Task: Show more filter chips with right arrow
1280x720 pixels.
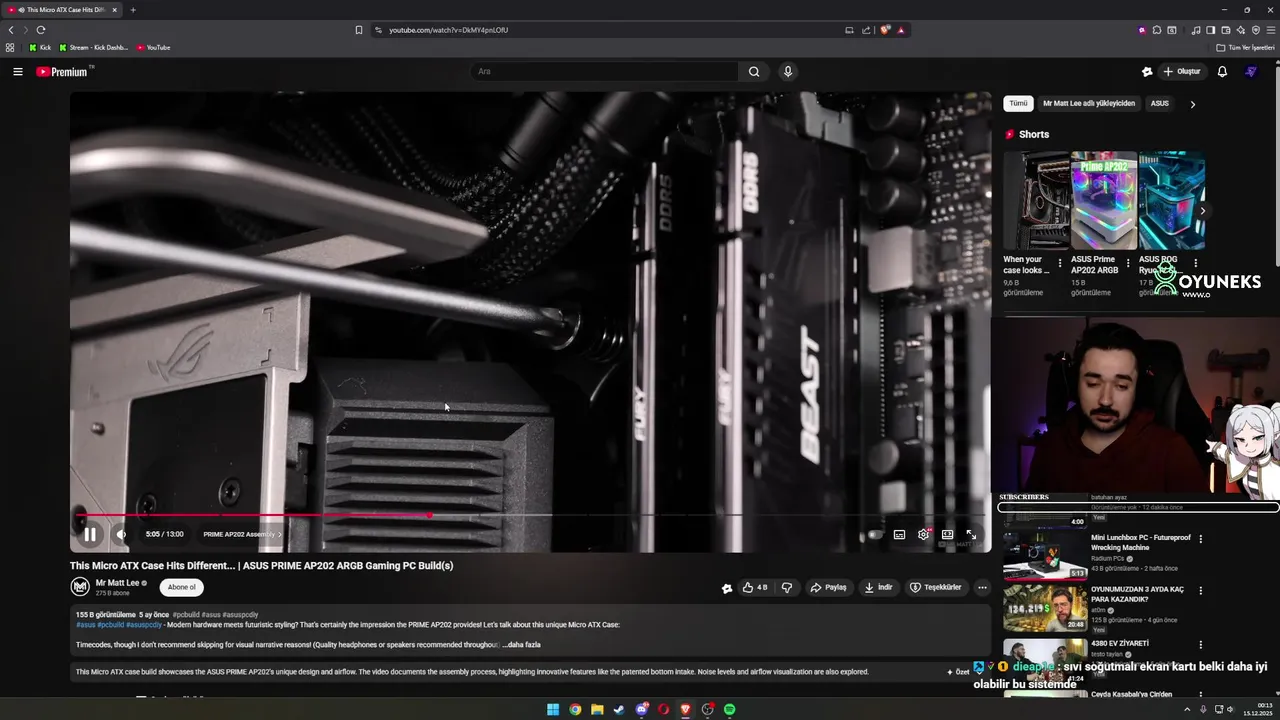Action: pos(1192,104)
